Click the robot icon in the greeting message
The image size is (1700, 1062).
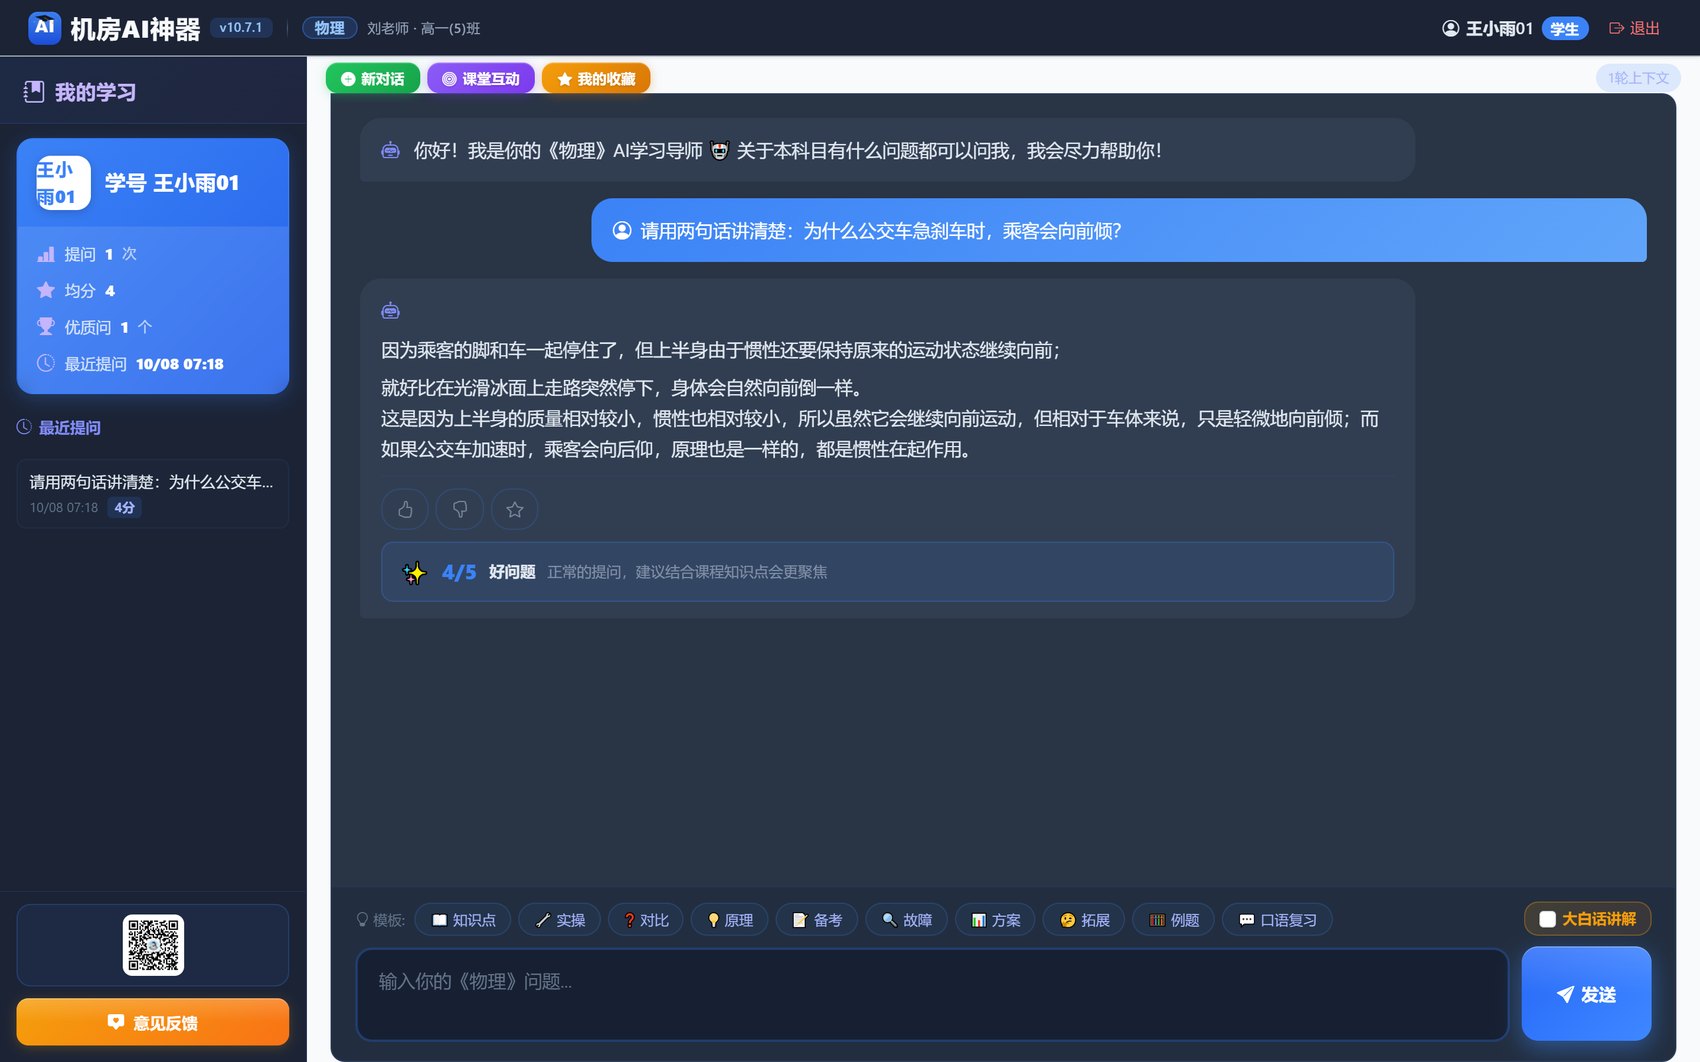[391, 150]
